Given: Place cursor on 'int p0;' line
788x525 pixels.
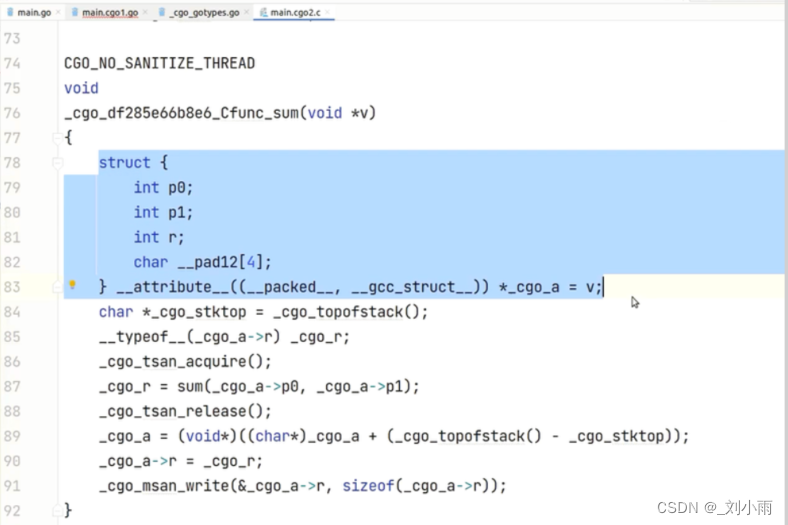Looking at the screenshot, I should point(163,187).
